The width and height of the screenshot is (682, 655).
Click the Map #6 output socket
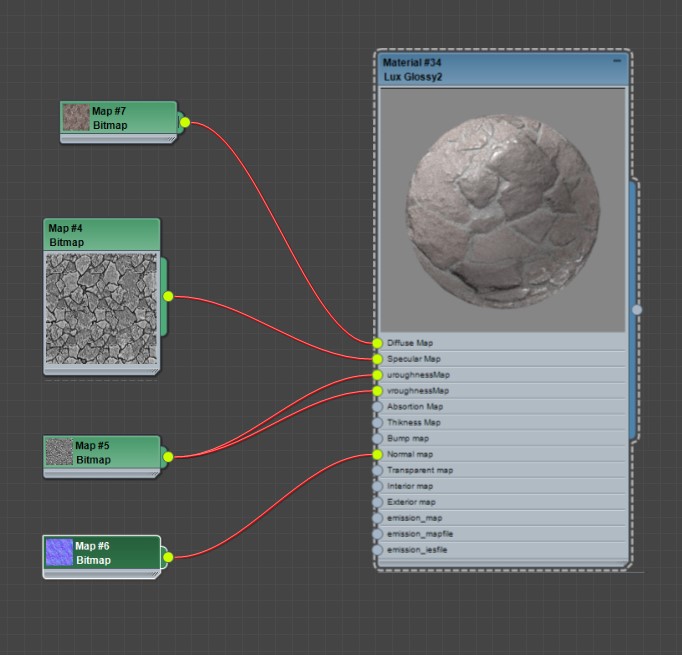click(x=168, y=557)
